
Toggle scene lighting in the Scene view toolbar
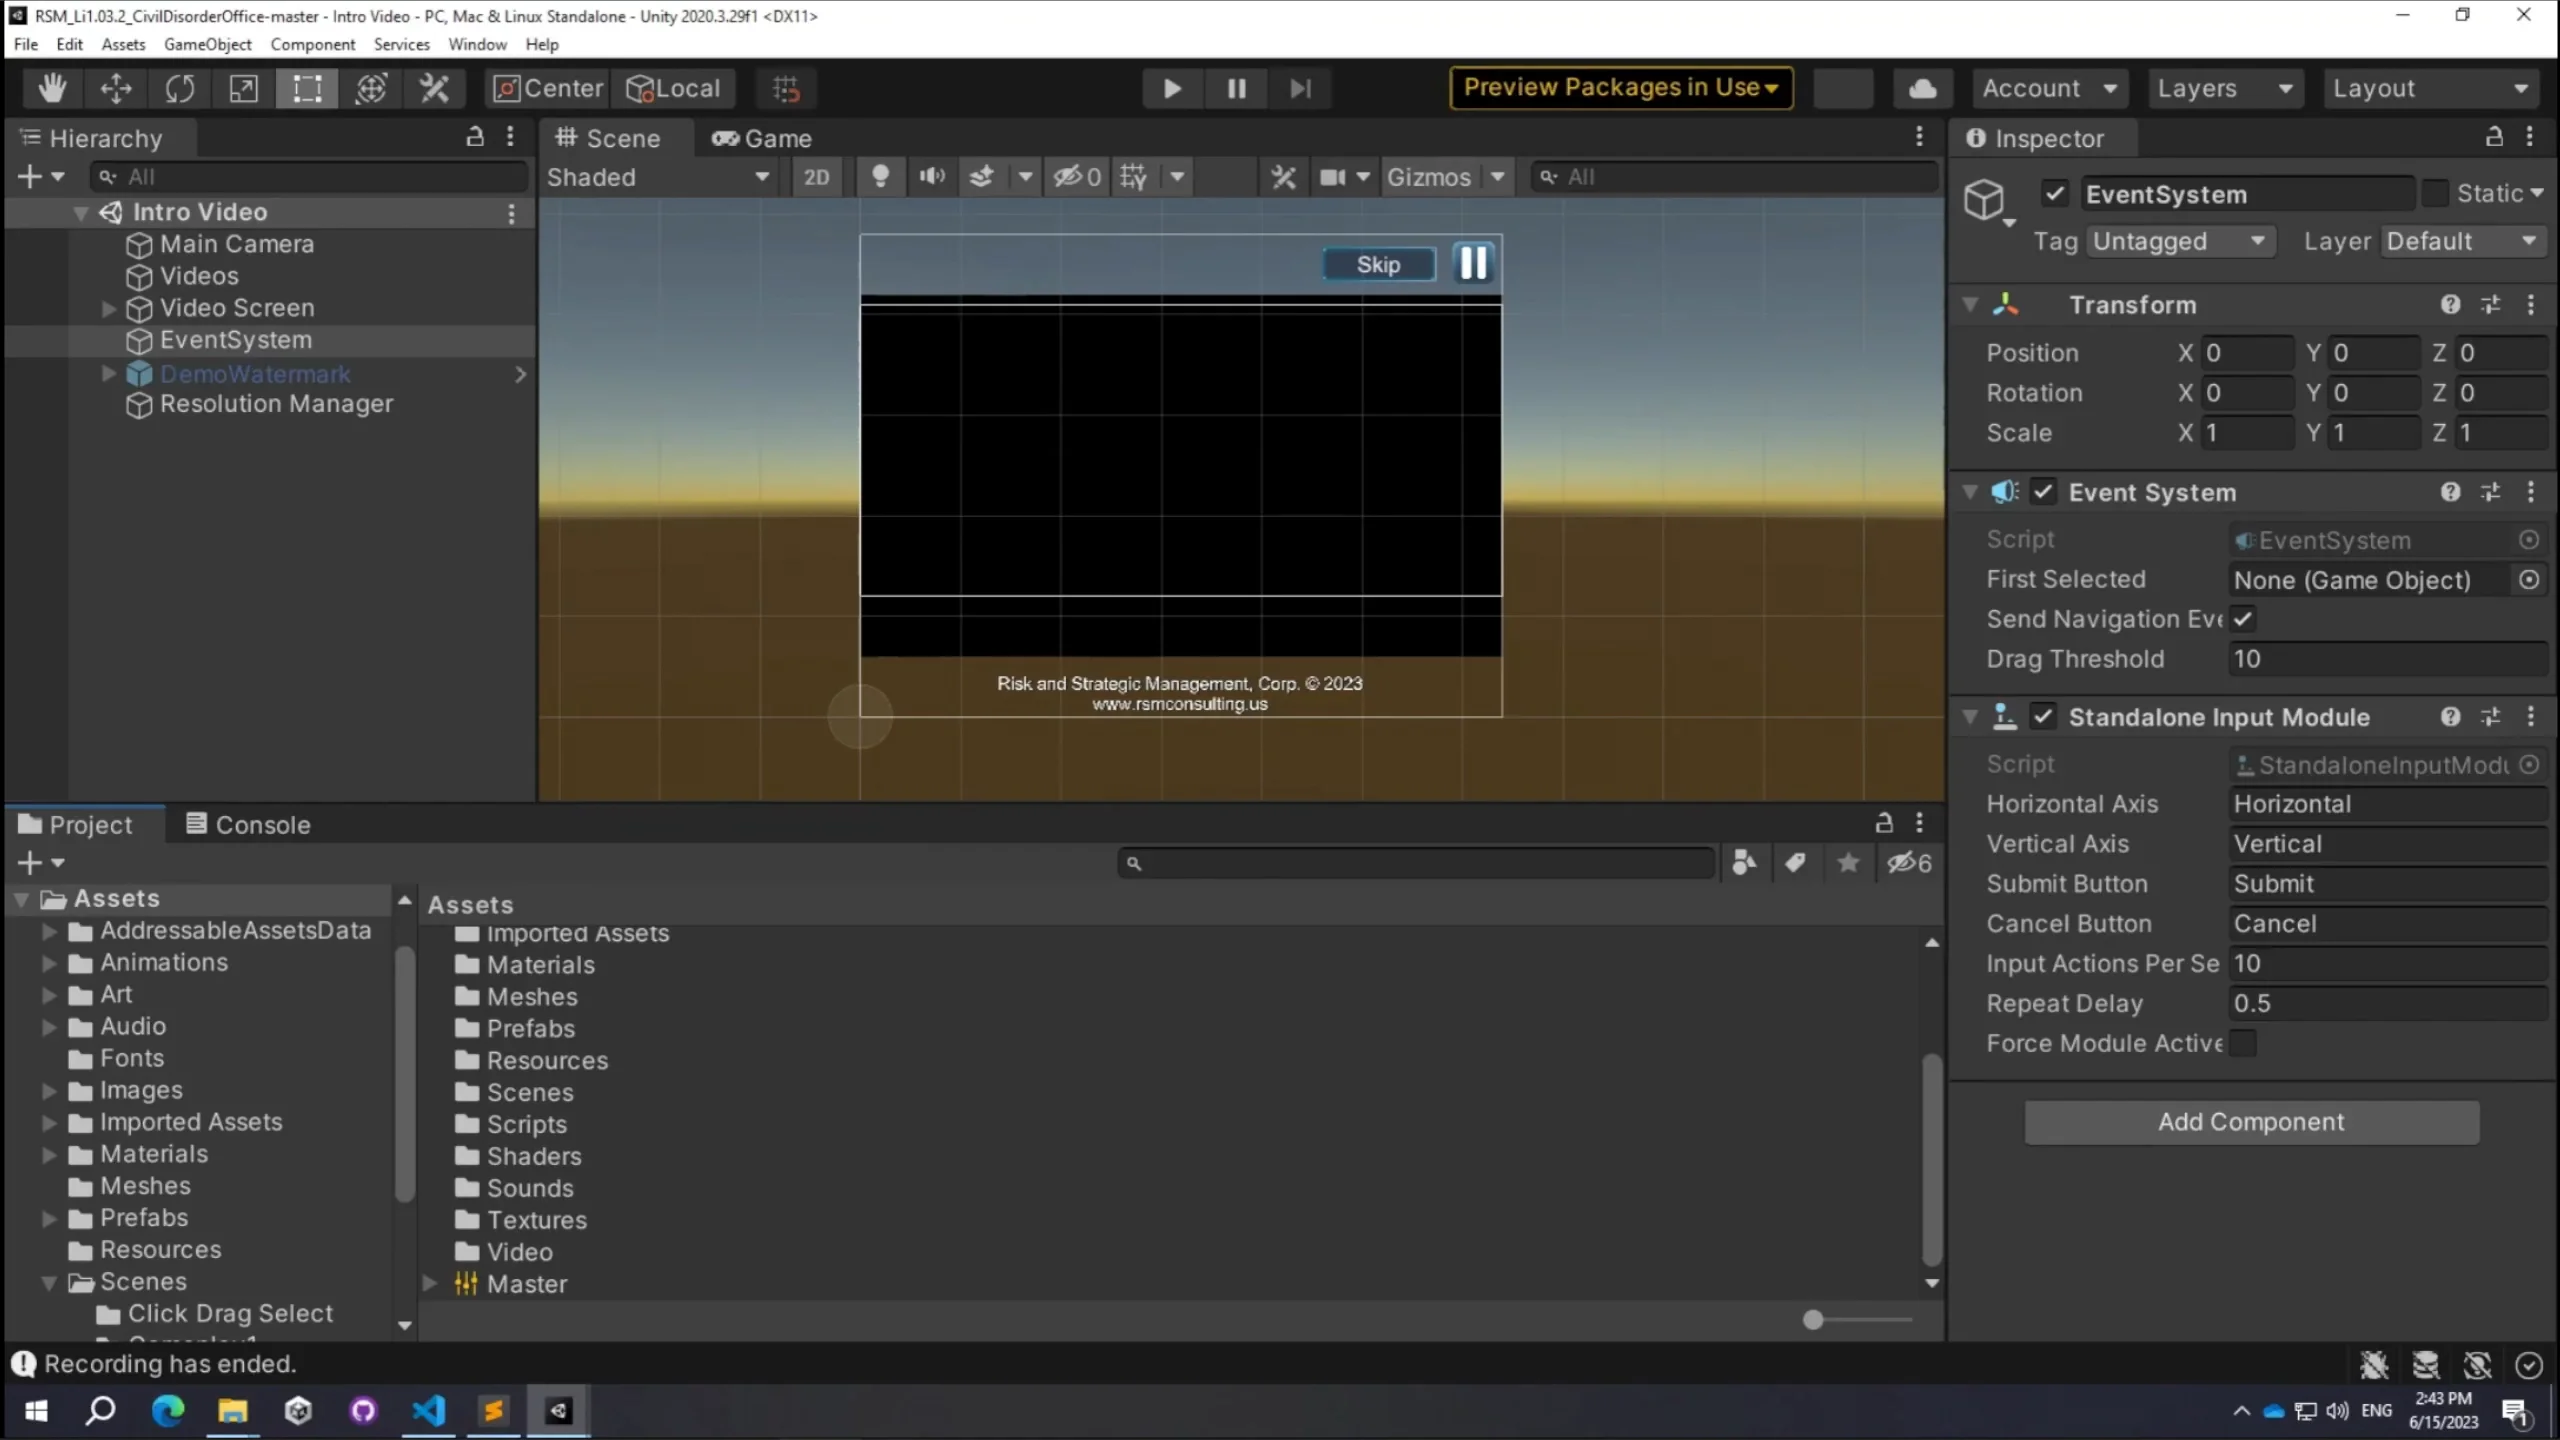pyautogui.click(x=880, y=176)
